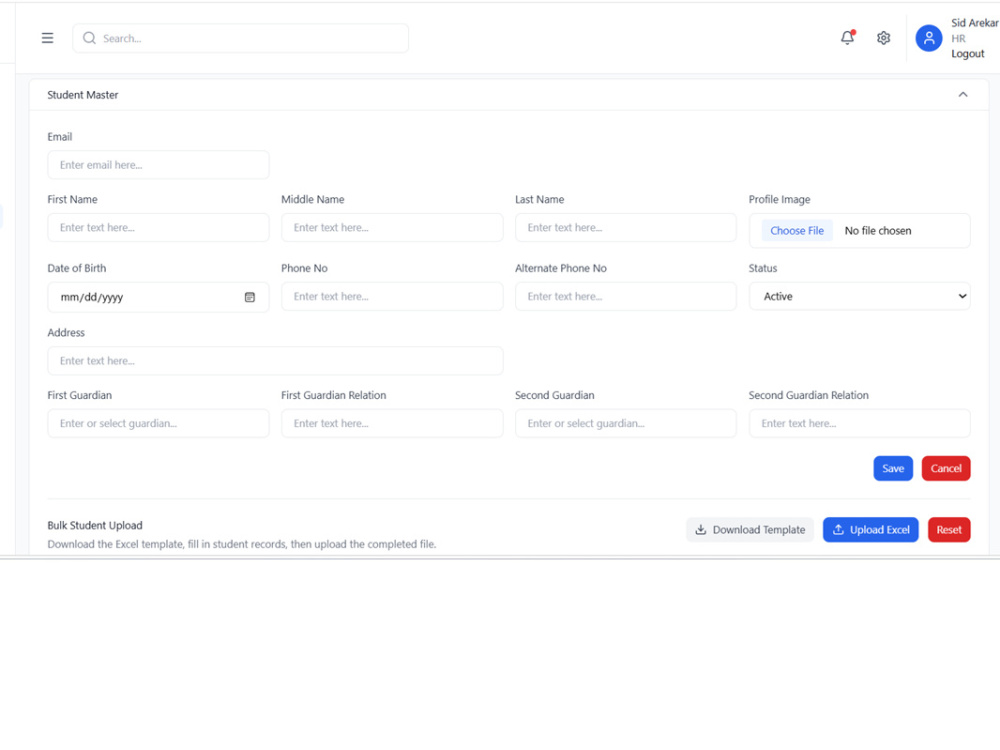This screenshot has height=750, width=1000.
Task: Click the Save button
Action: pyautogui.click(x=893, y=469)
